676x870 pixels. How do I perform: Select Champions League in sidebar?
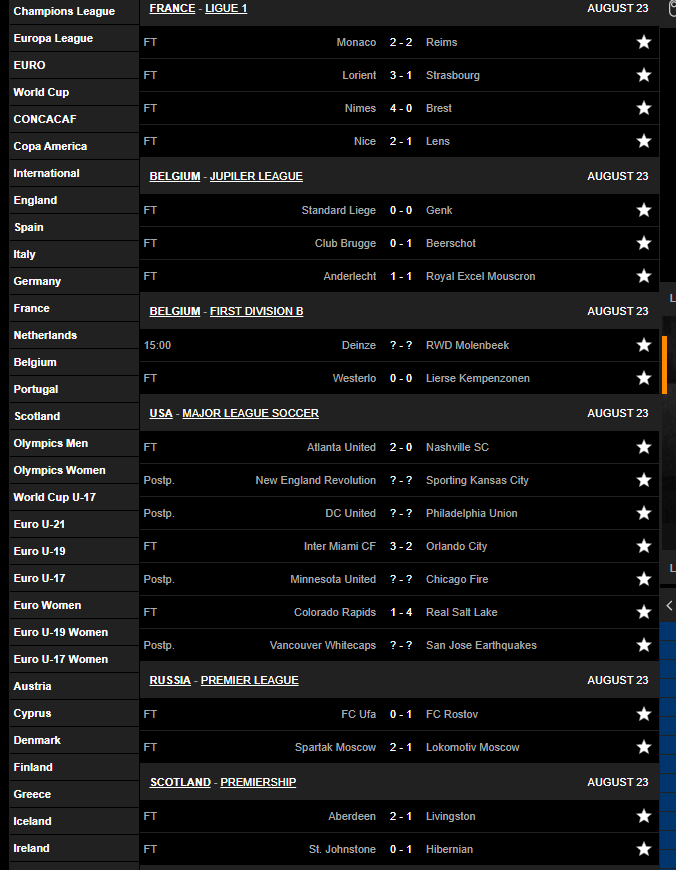[x=74, y=11]
